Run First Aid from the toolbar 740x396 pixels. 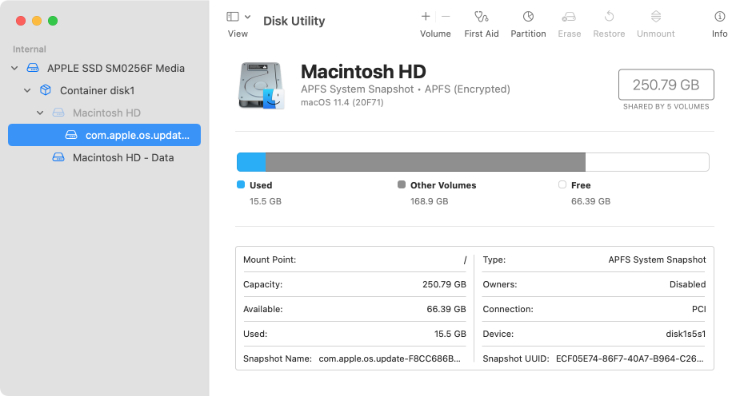pyautogui.click(x=481, y=17)
